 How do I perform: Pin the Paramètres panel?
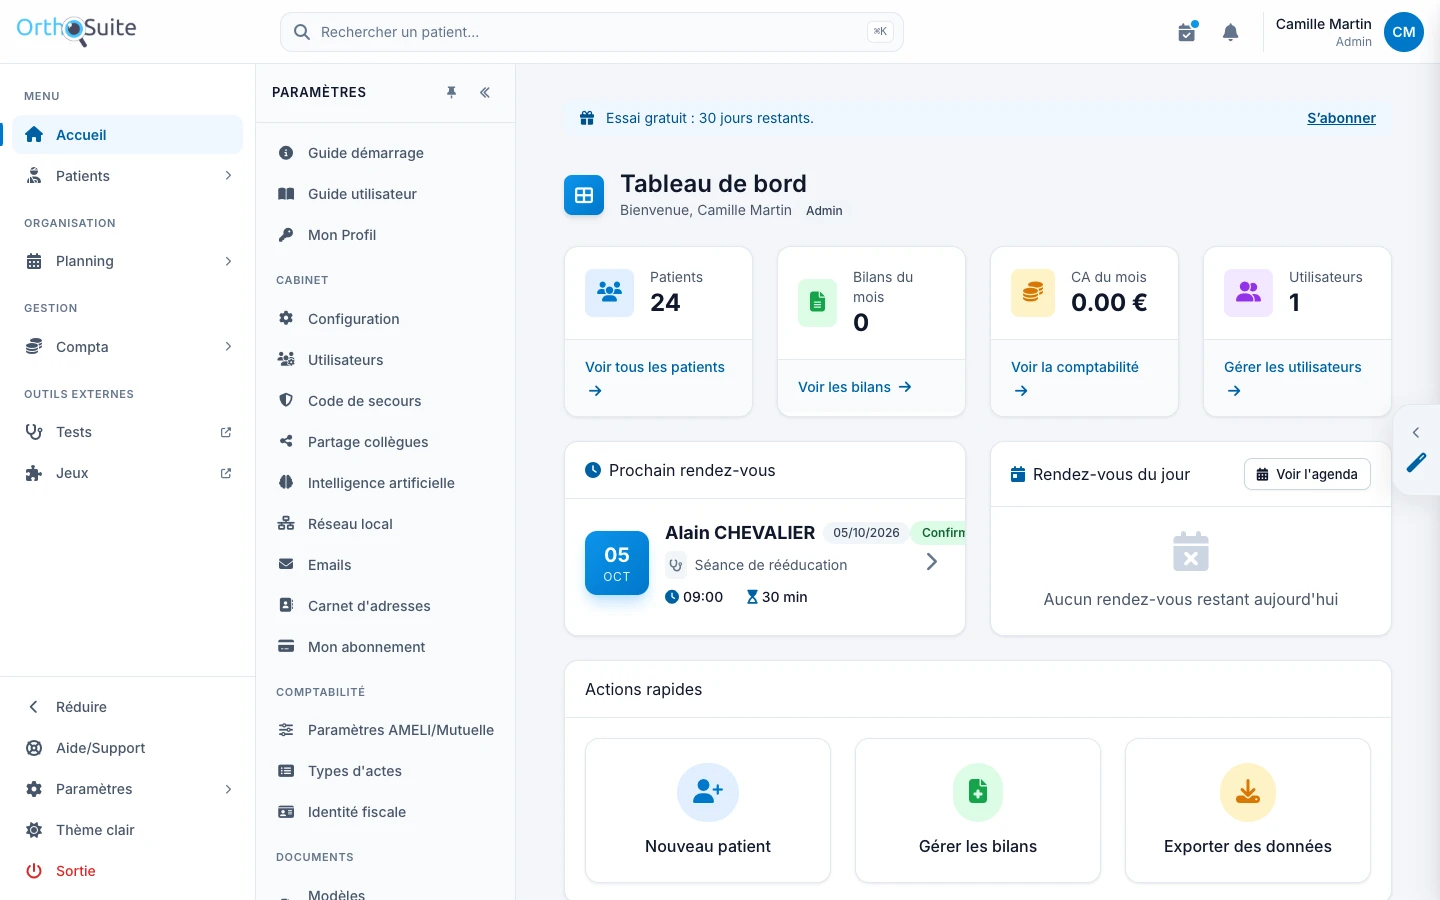coord(452,92)
